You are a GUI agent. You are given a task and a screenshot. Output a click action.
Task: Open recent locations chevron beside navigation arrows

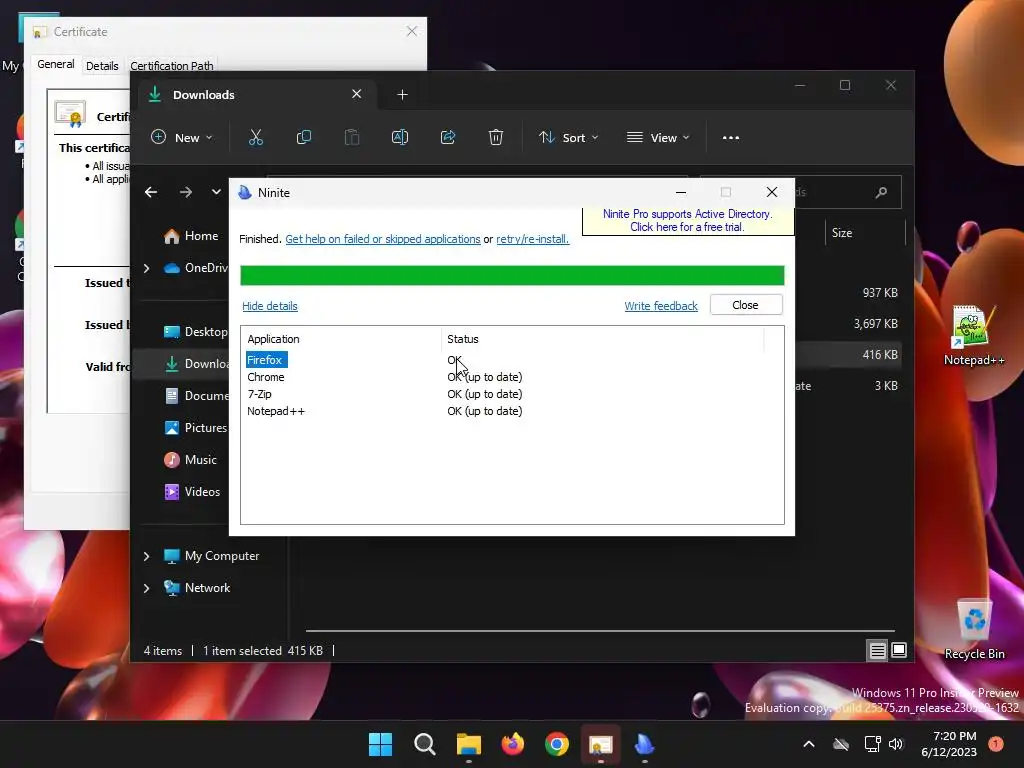pos(216,192)
